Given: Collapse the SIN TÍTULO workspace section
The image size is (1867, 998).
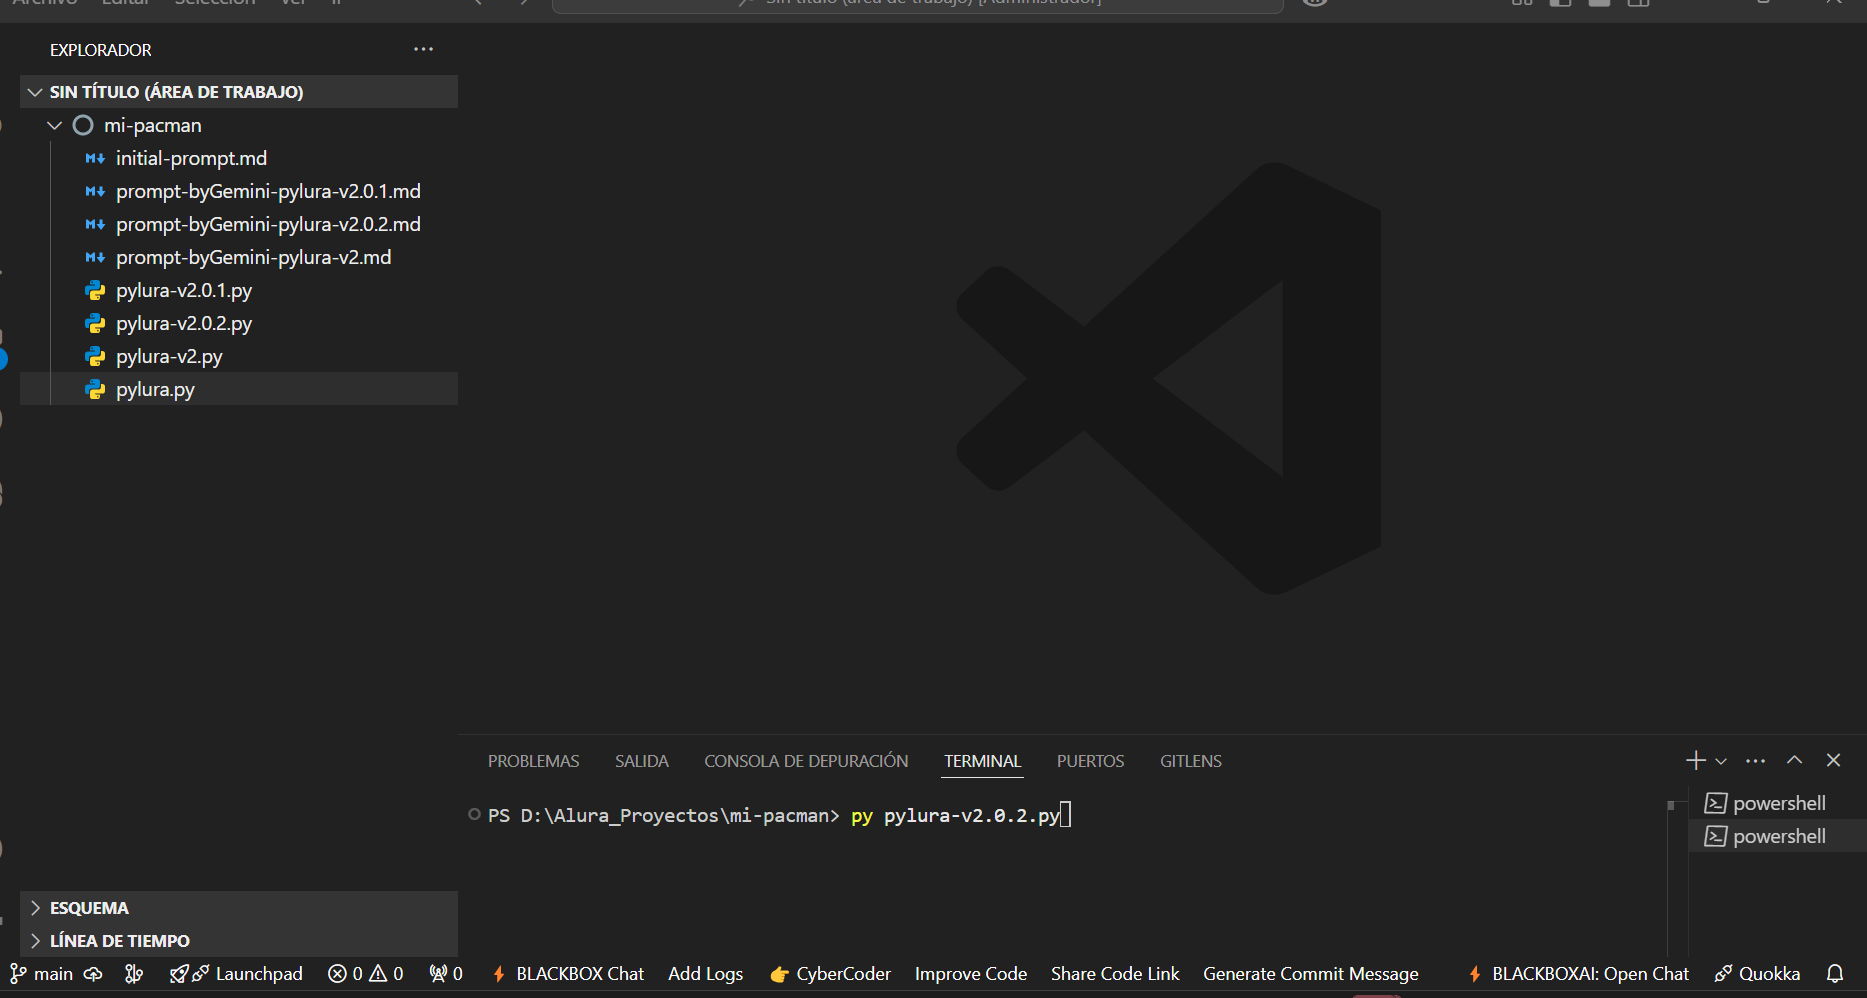Looking at the screenshot, I should click(239, 92).
